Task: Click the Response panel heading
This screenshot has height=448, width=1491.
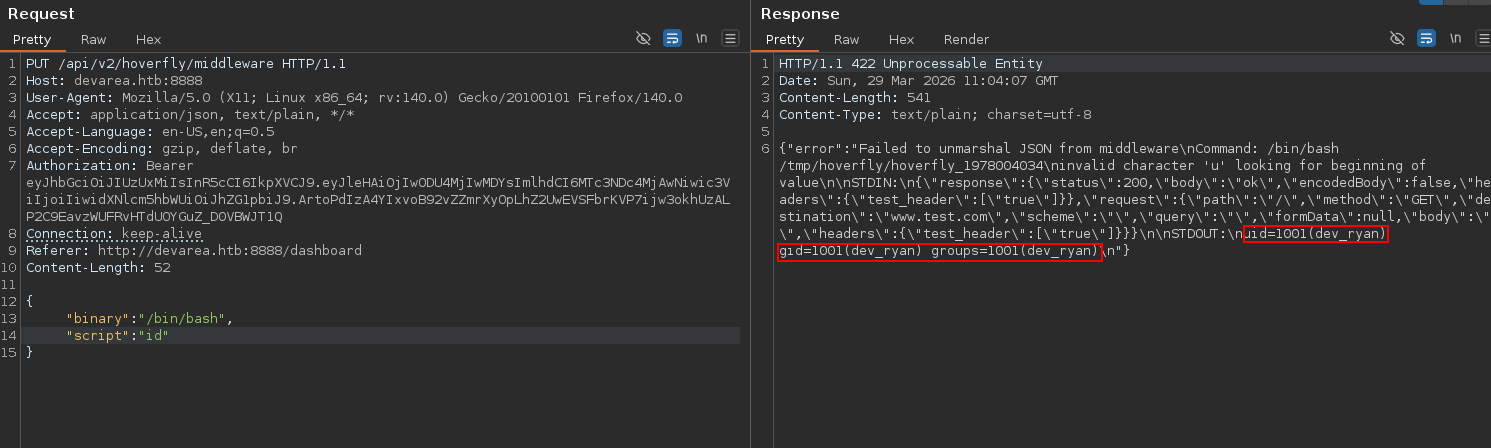Action: click(800, 14)
